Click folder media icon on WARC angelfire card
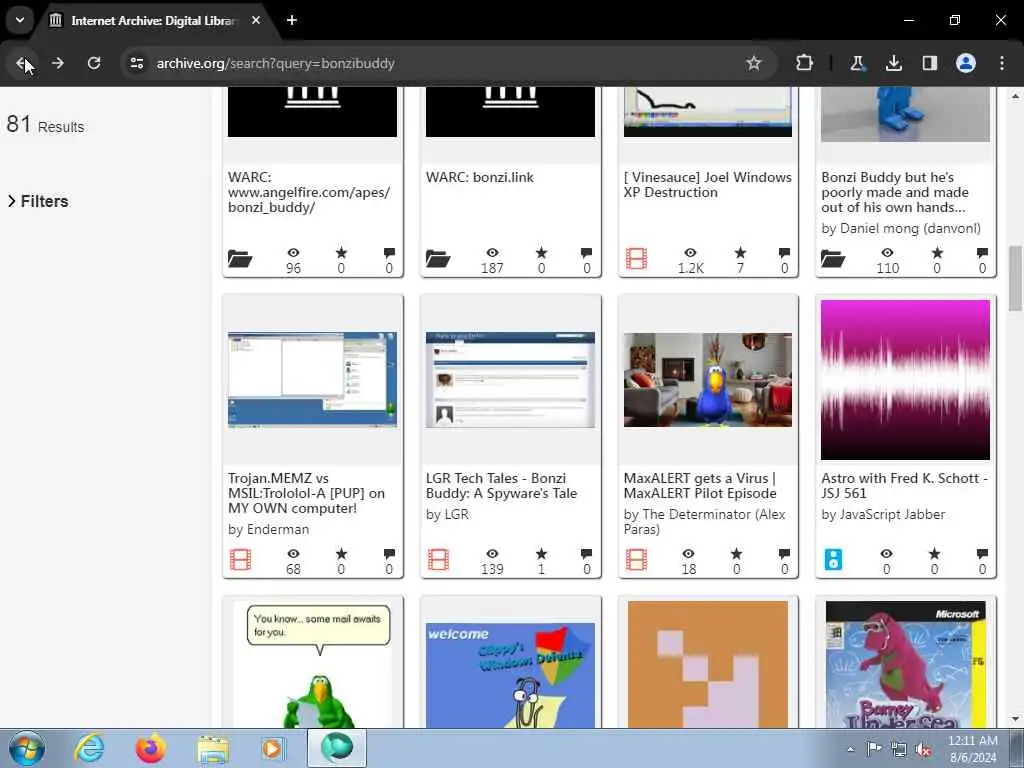Viewport: 1024px width, 768px height. (x=240, y=259)
